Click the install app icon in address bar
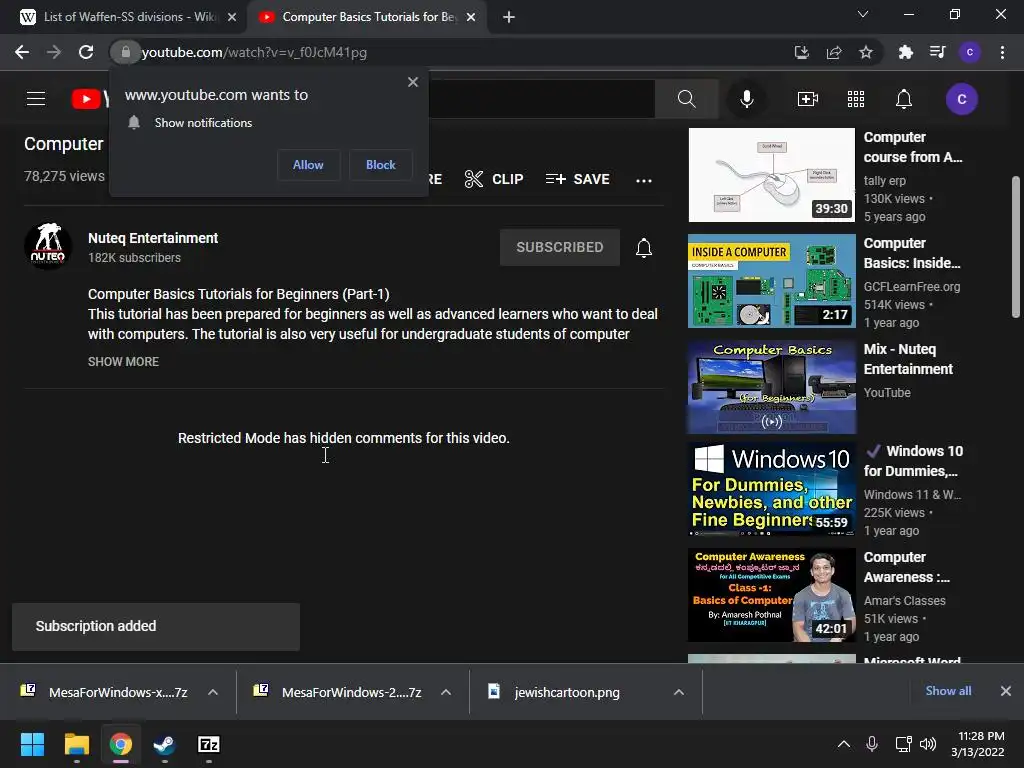Image resolution: width=1024 pixels, height=768 pixels. 802,52
